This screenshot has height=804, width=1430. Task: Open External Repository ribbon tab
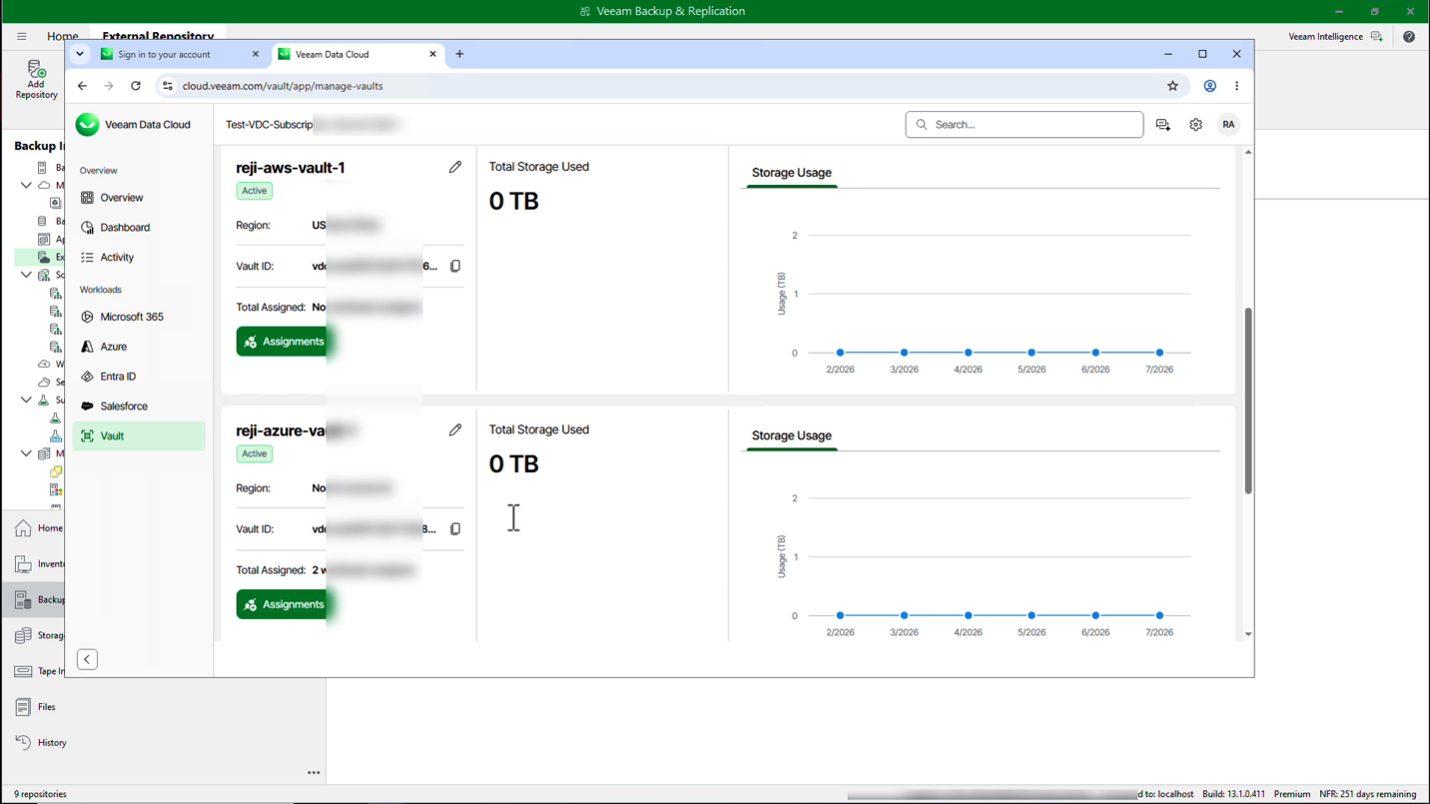click(158, 36)
